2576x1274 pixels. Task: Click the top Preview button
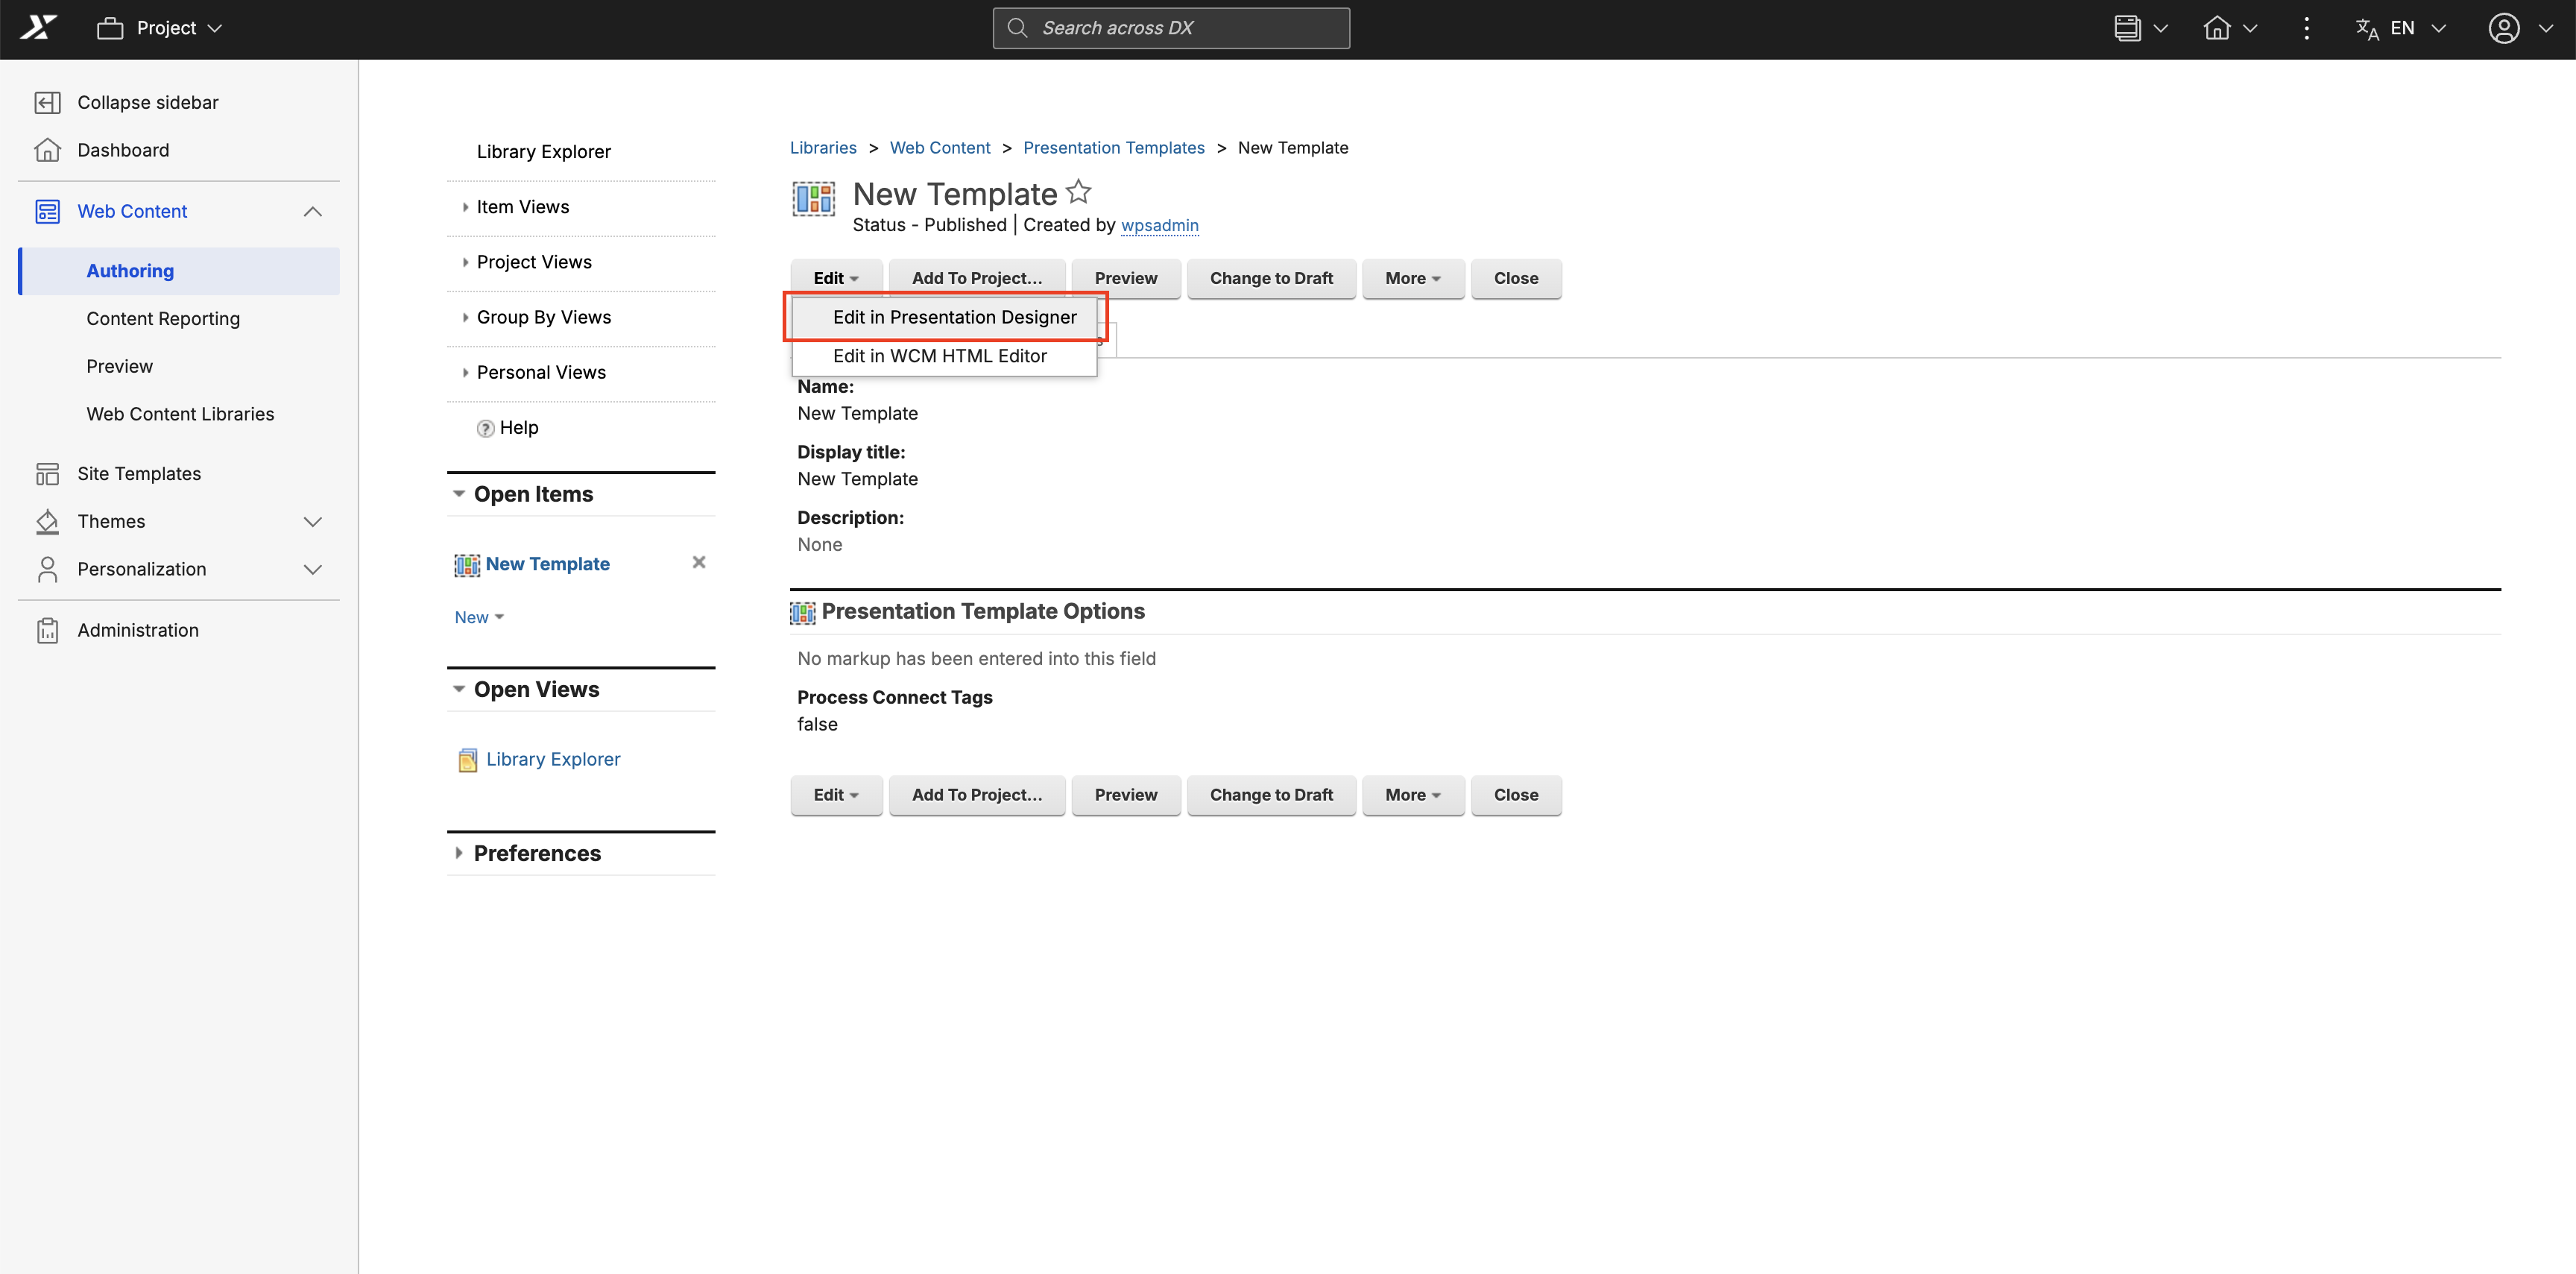1126,278
